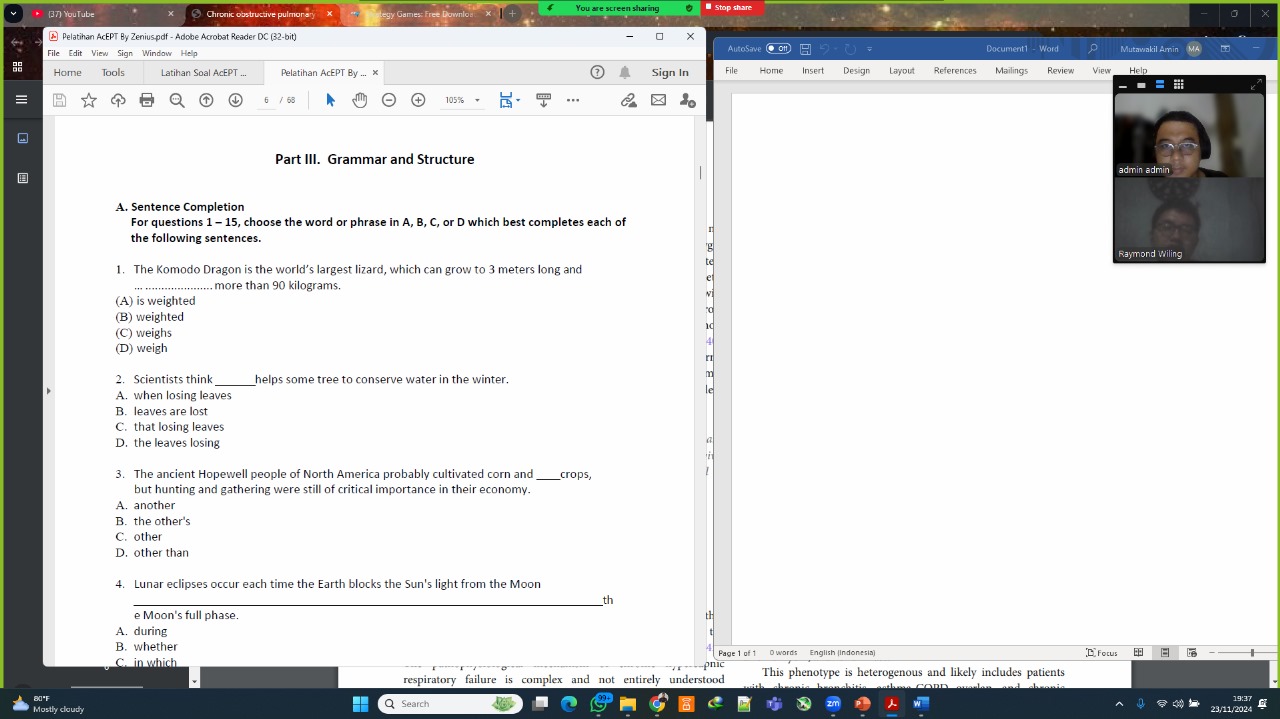Activate the Hand pan tool

[x=360, y=100]
